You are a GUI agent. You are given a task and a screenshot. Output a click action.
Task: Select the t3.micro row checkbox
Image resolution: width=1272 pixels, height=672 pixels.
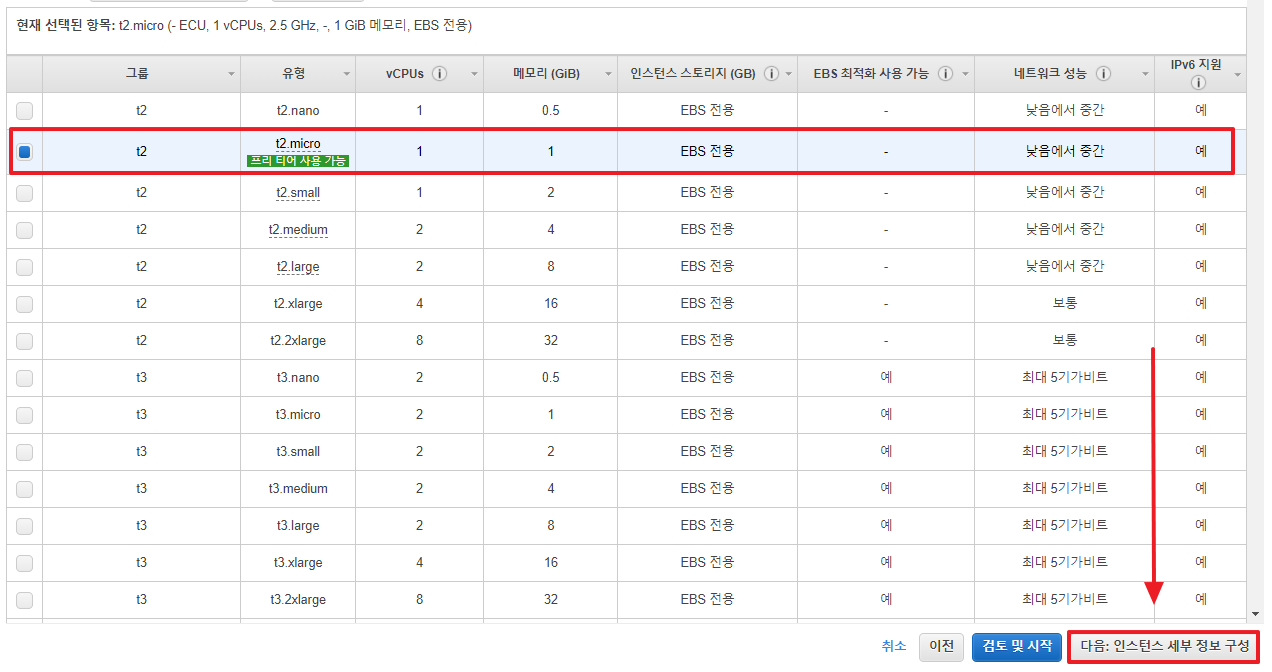24,415
